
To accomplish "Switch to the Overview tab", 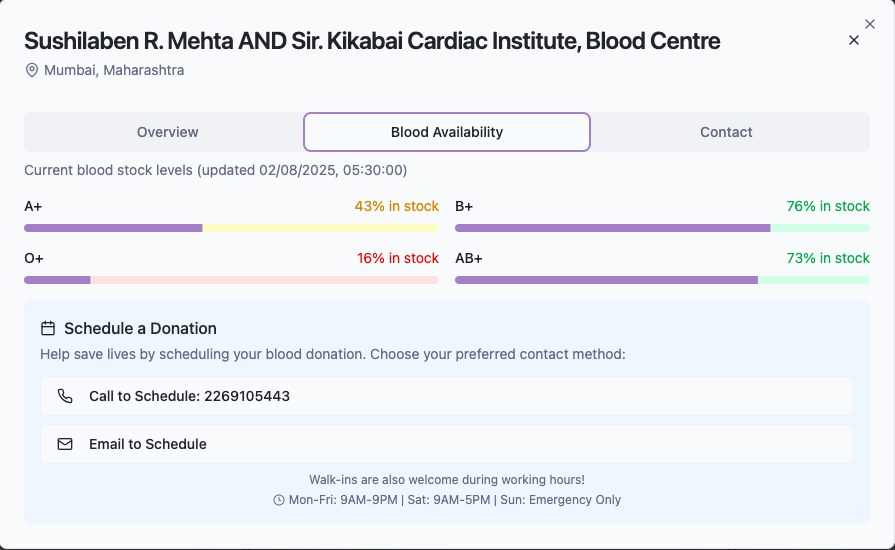I will pos(167,132).
